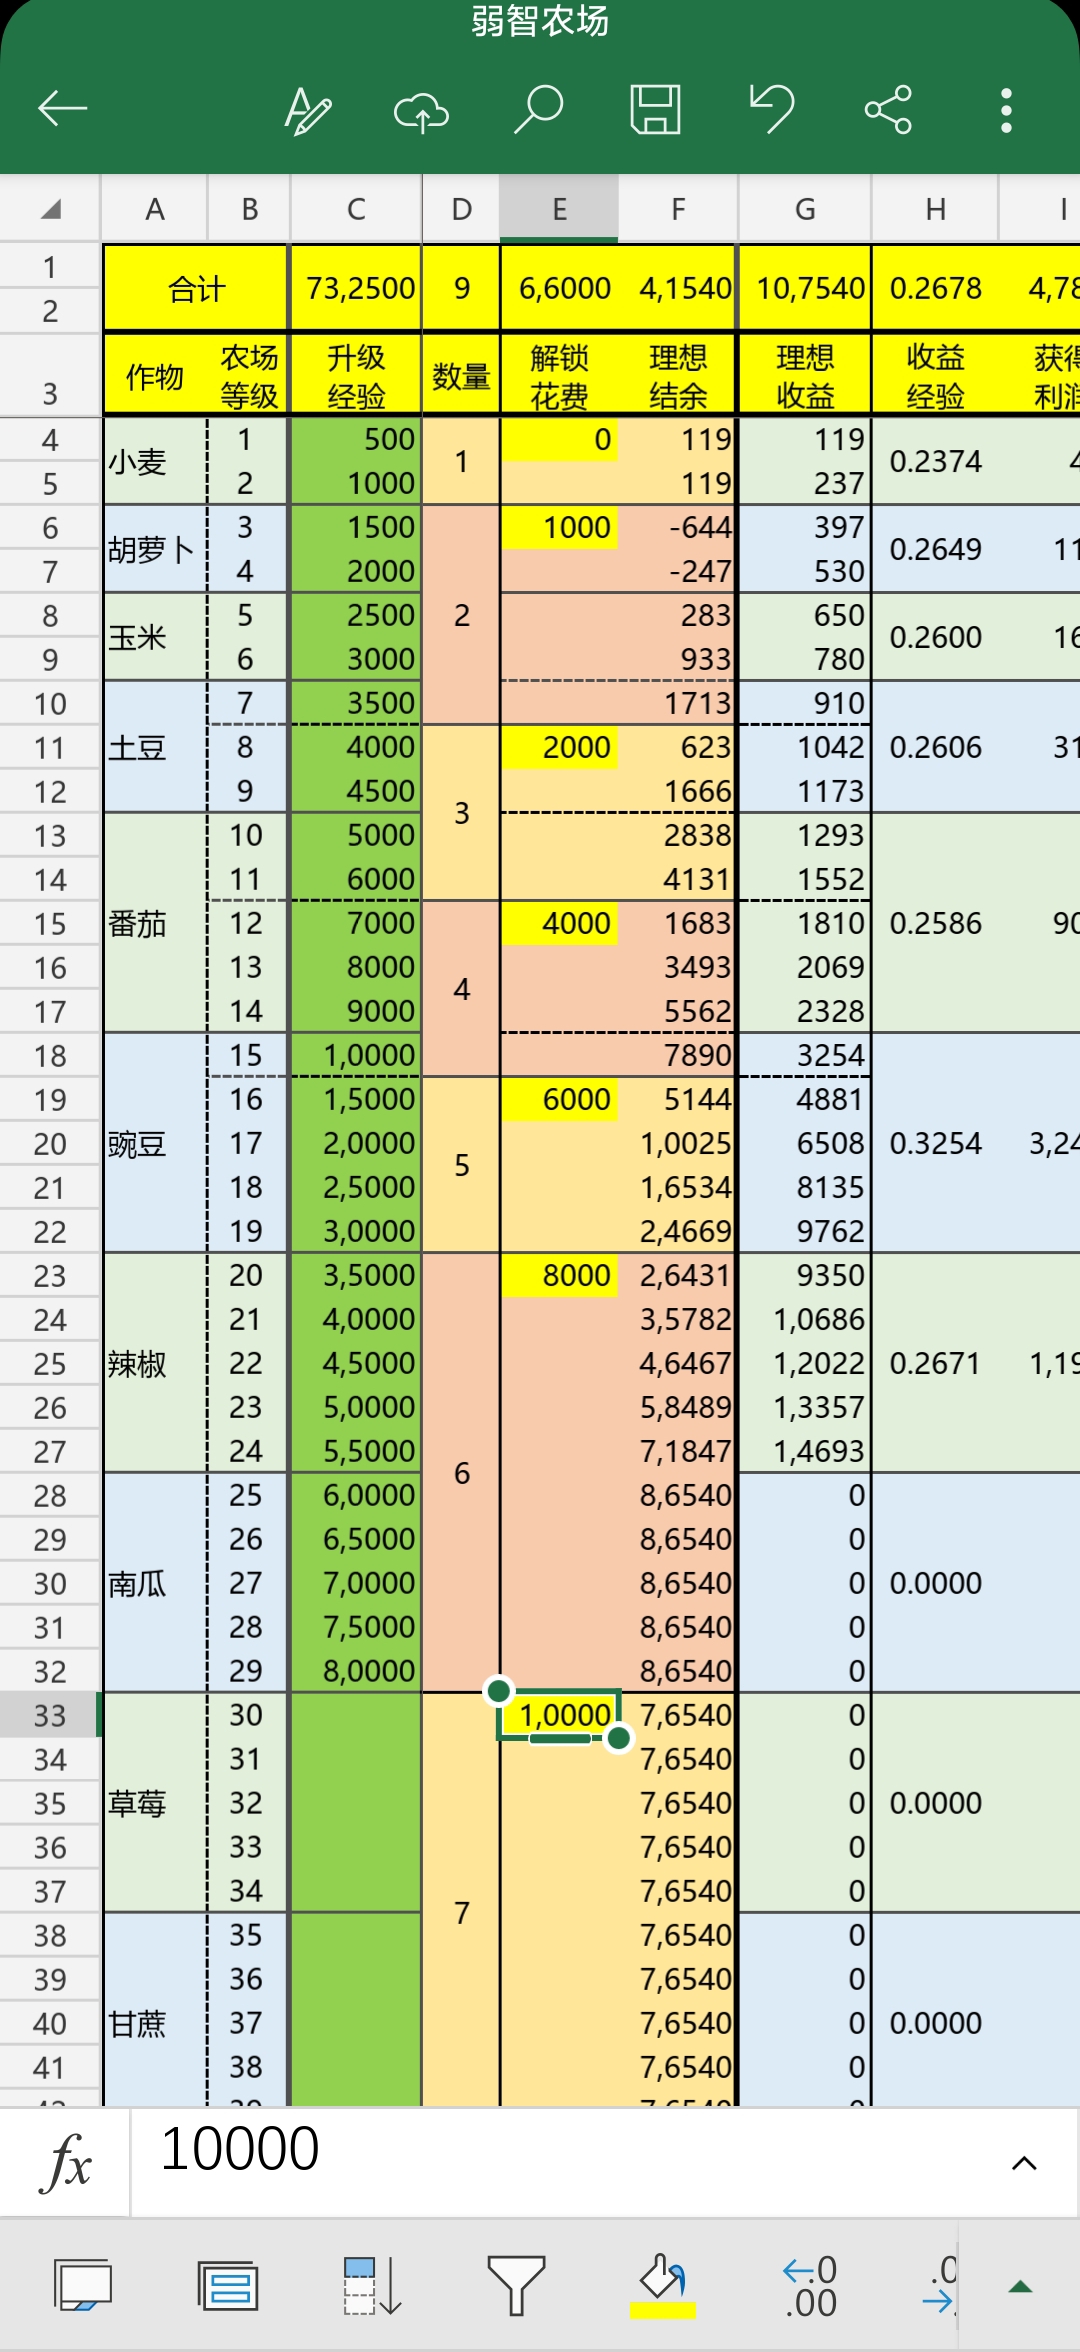This screenshot has height=2352, width=1080.
Task: Expand the formula bar chevron
Action: pos(1023,2164)
